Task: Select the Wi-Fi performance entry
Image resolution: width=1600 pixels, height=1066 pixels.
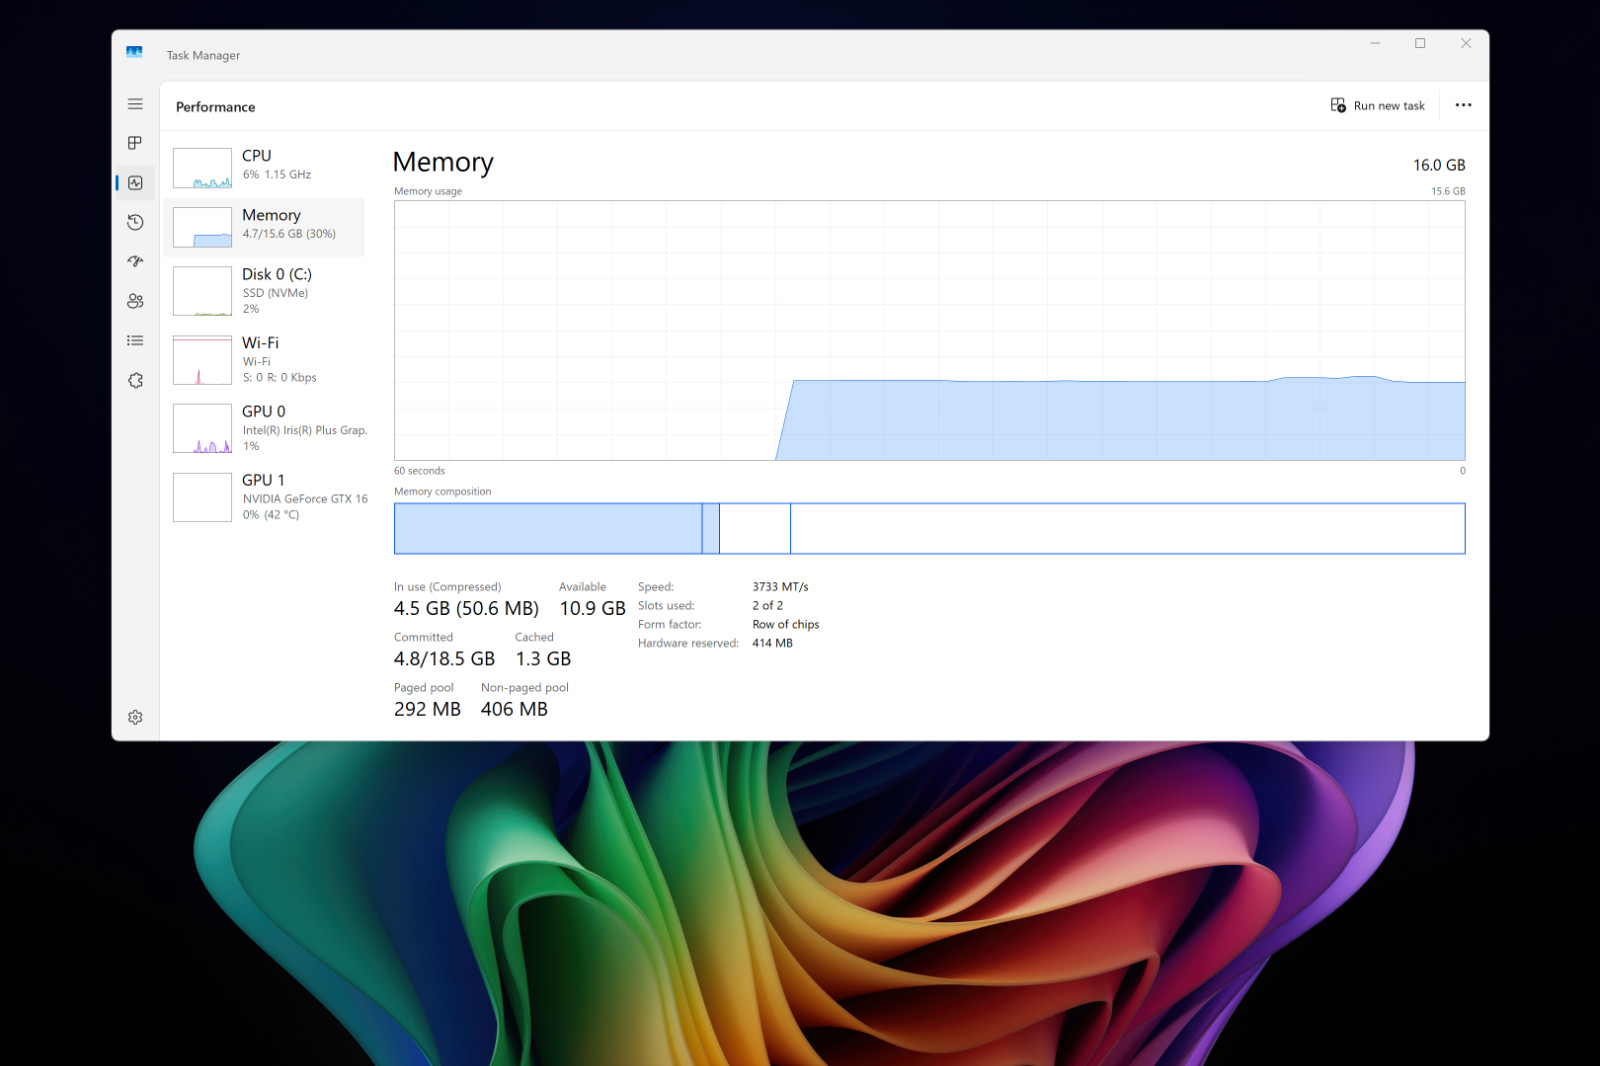Action: click(264, 360)
